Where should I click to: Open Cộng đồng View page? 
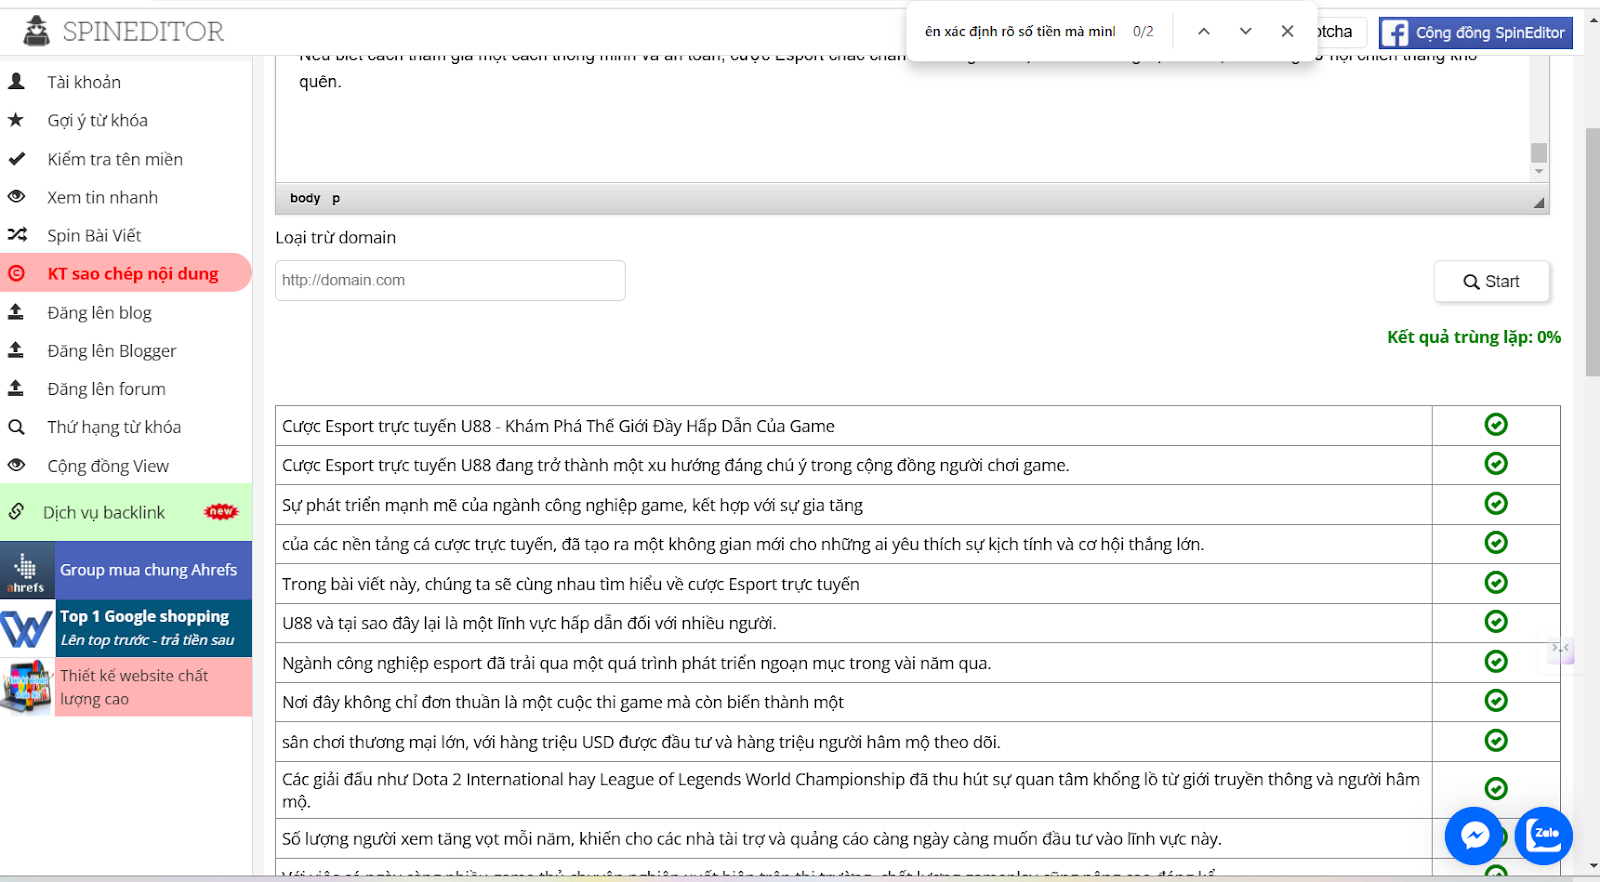point(108,466)
